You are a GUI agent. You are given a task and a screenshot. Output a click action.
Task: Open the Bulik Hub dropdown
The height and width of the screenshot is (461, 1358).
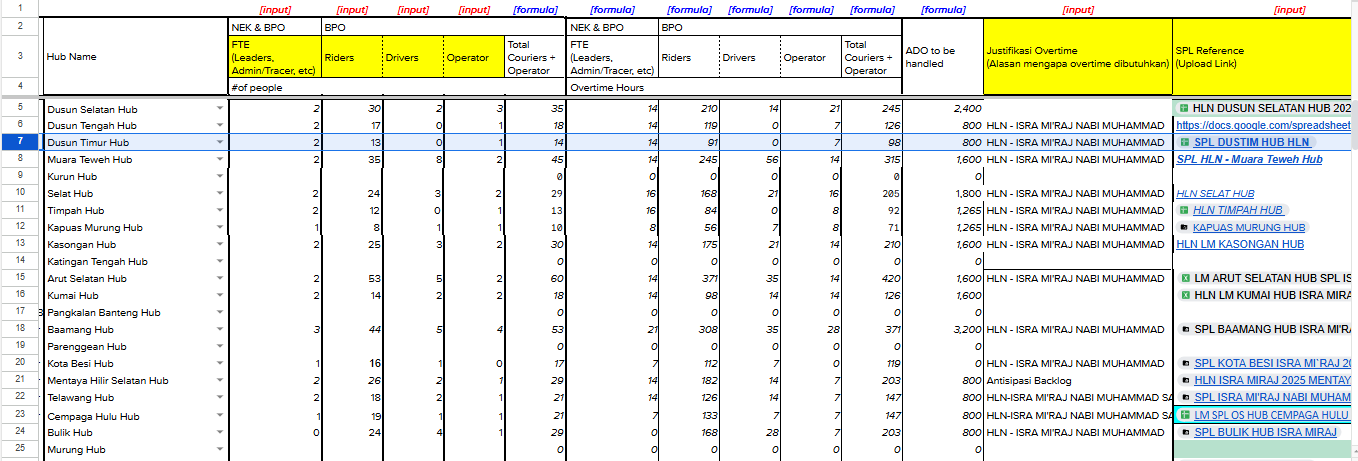pyautogui.click(x=219, y=433)
